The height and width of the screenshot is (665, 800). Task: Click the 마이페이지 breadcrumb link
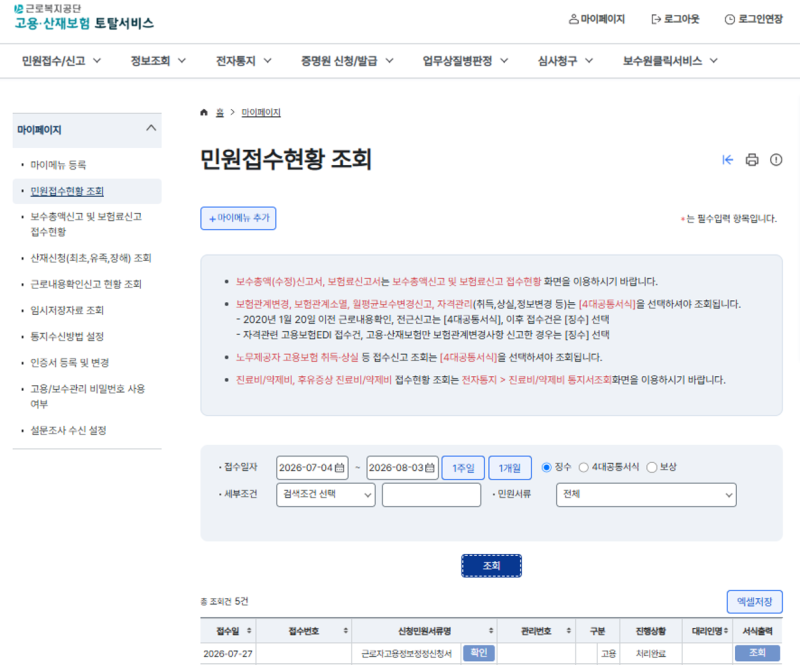click(x=261, y=112)
